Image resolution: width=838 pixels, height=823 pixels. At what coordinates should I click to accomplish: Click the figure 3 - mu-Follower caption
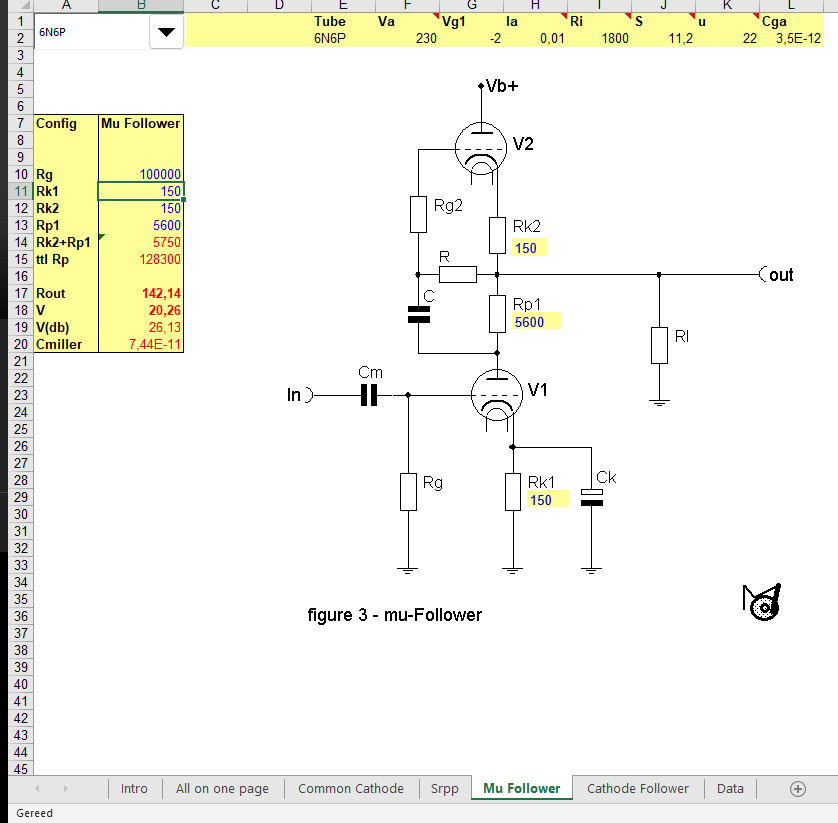[x=394, y=615]
